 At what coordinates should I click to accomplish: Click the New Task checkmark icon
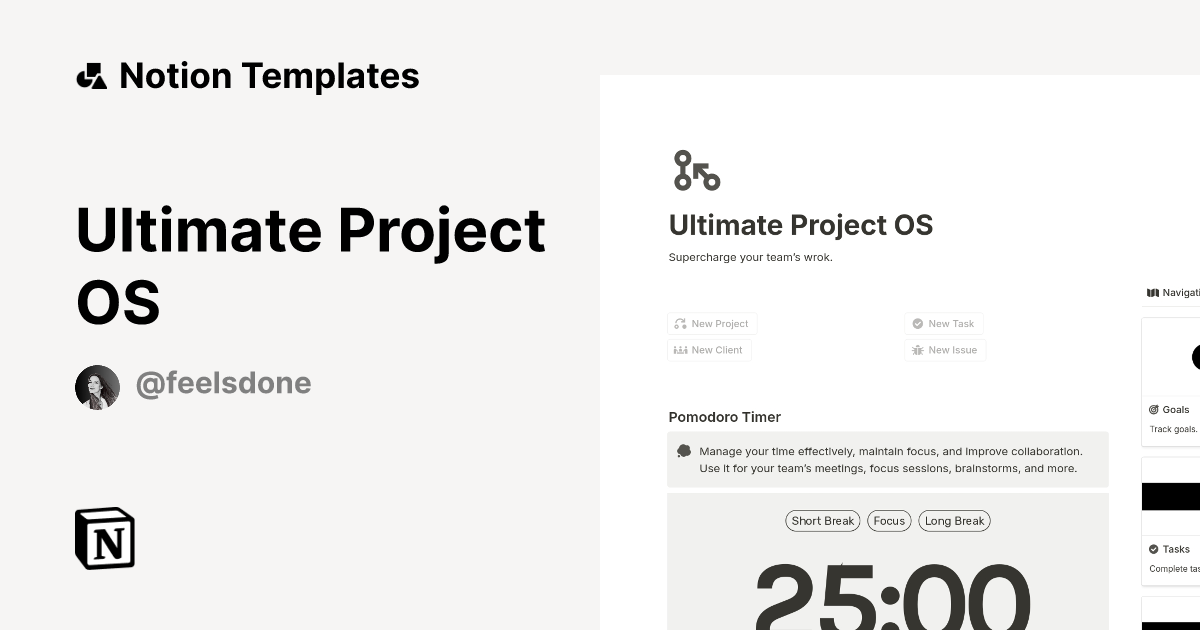[917, 323]
